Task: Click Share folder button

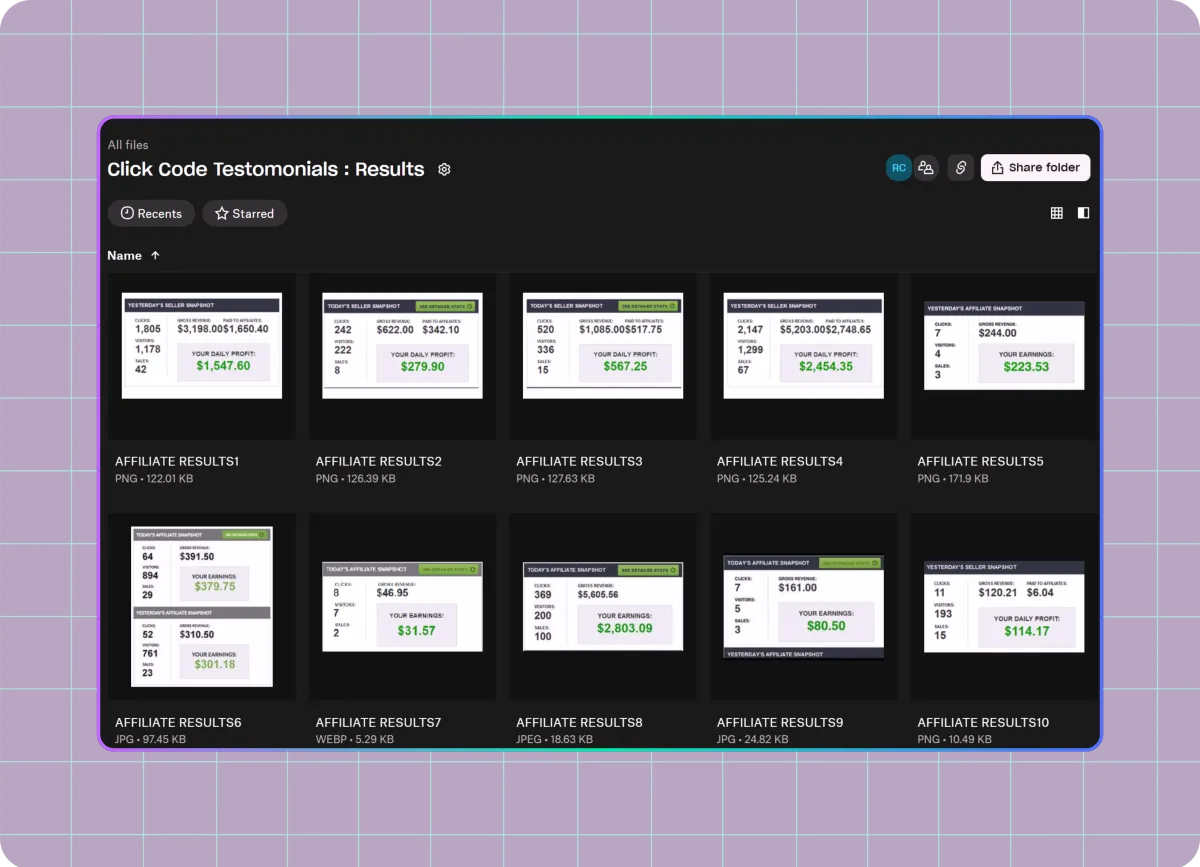Action: point(1035,168)
